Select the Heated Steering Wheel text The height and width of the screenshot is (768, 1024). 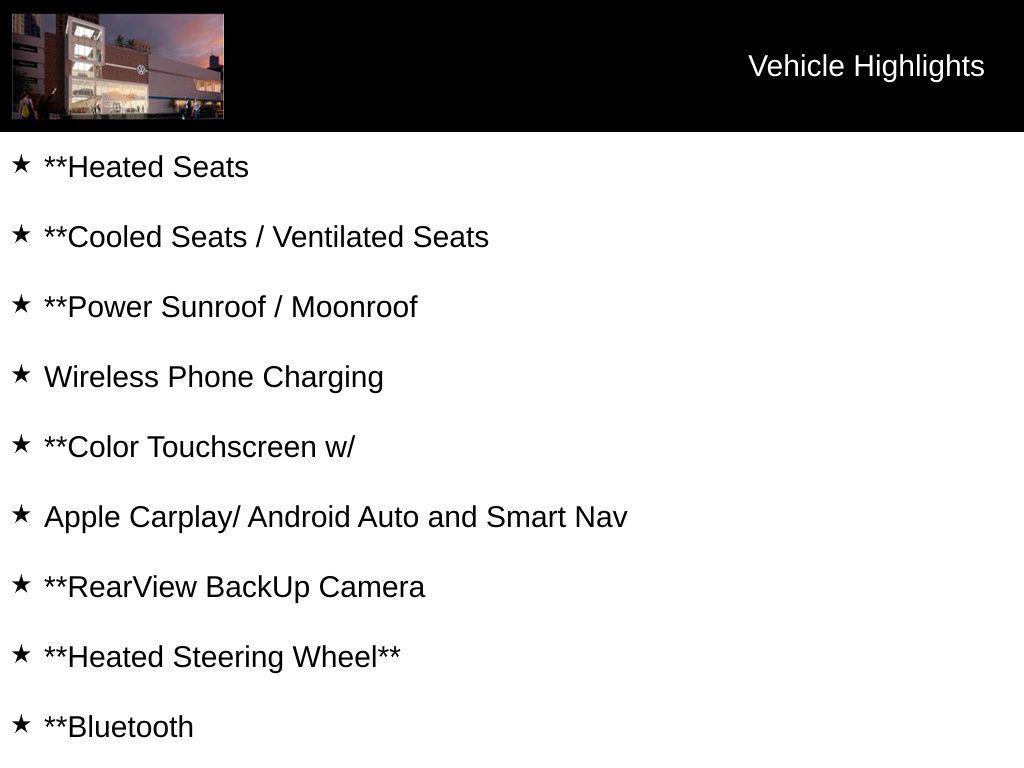[222, 657]
